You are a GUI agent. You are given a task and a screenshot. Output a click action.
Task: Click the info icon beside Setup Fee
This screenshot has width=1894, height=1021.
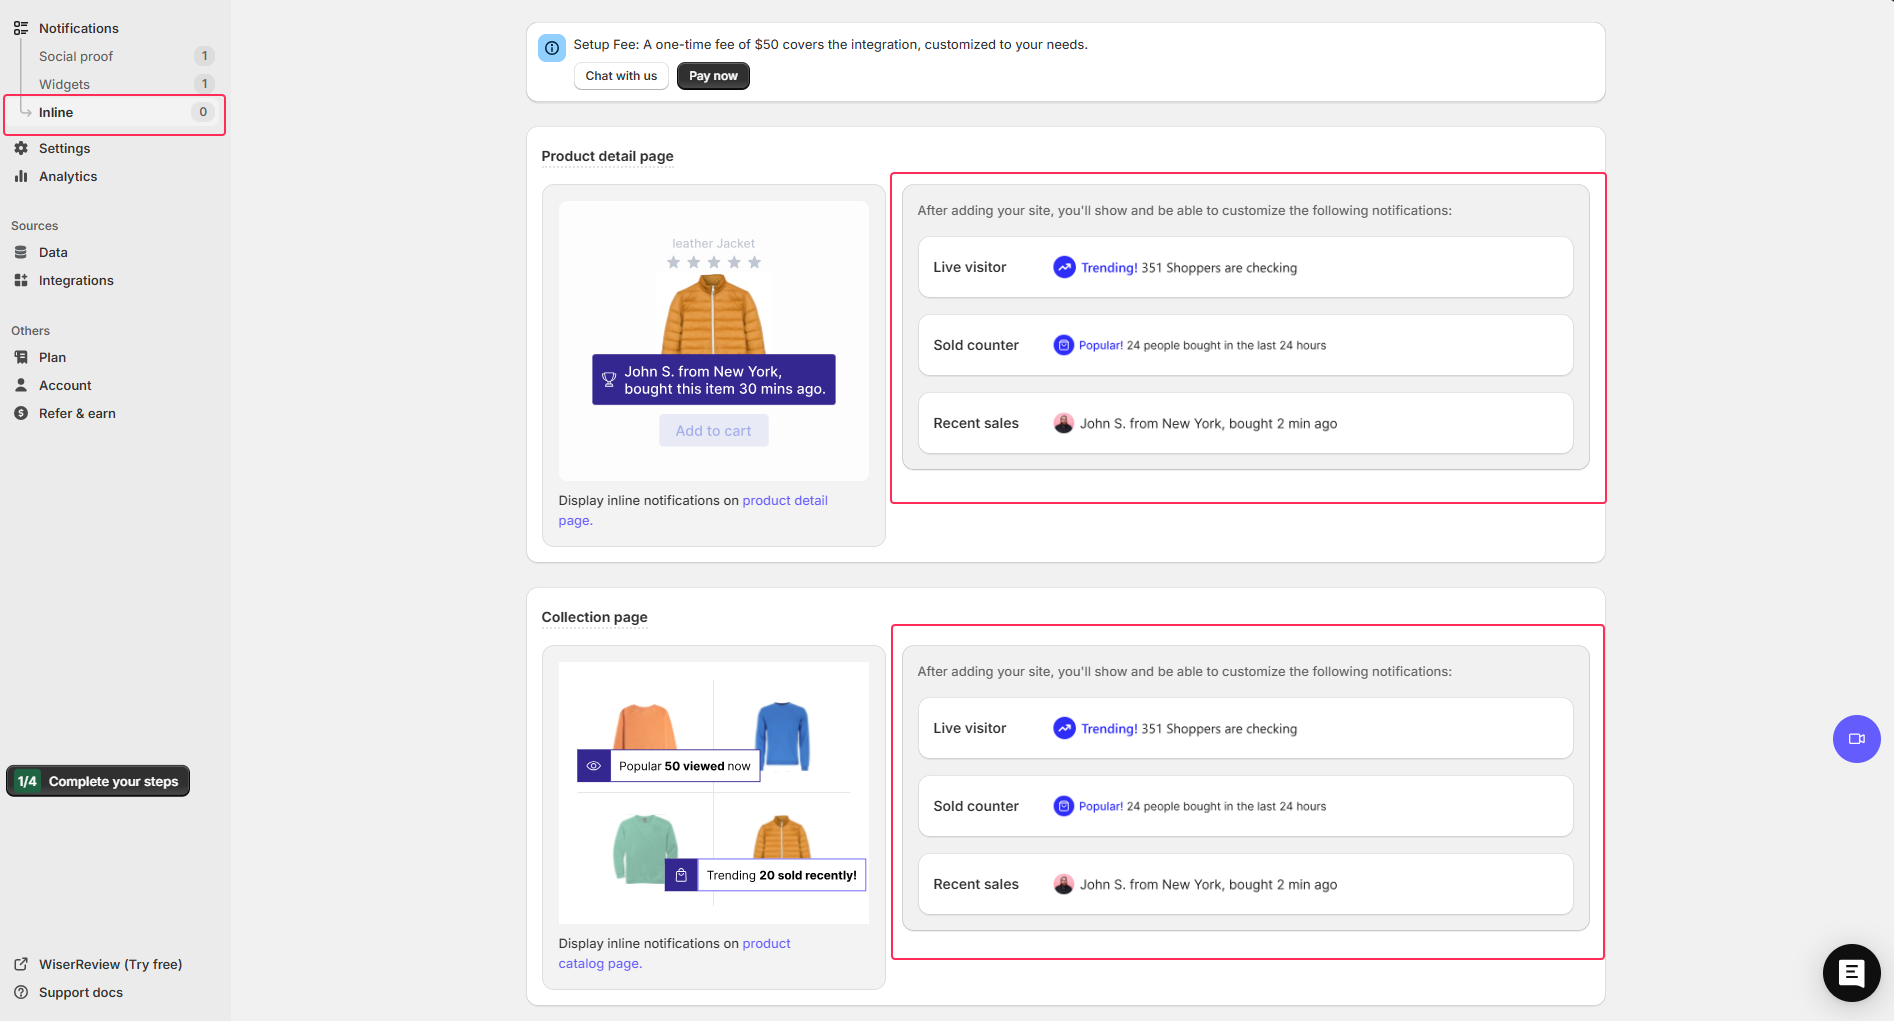coord(551,47)
